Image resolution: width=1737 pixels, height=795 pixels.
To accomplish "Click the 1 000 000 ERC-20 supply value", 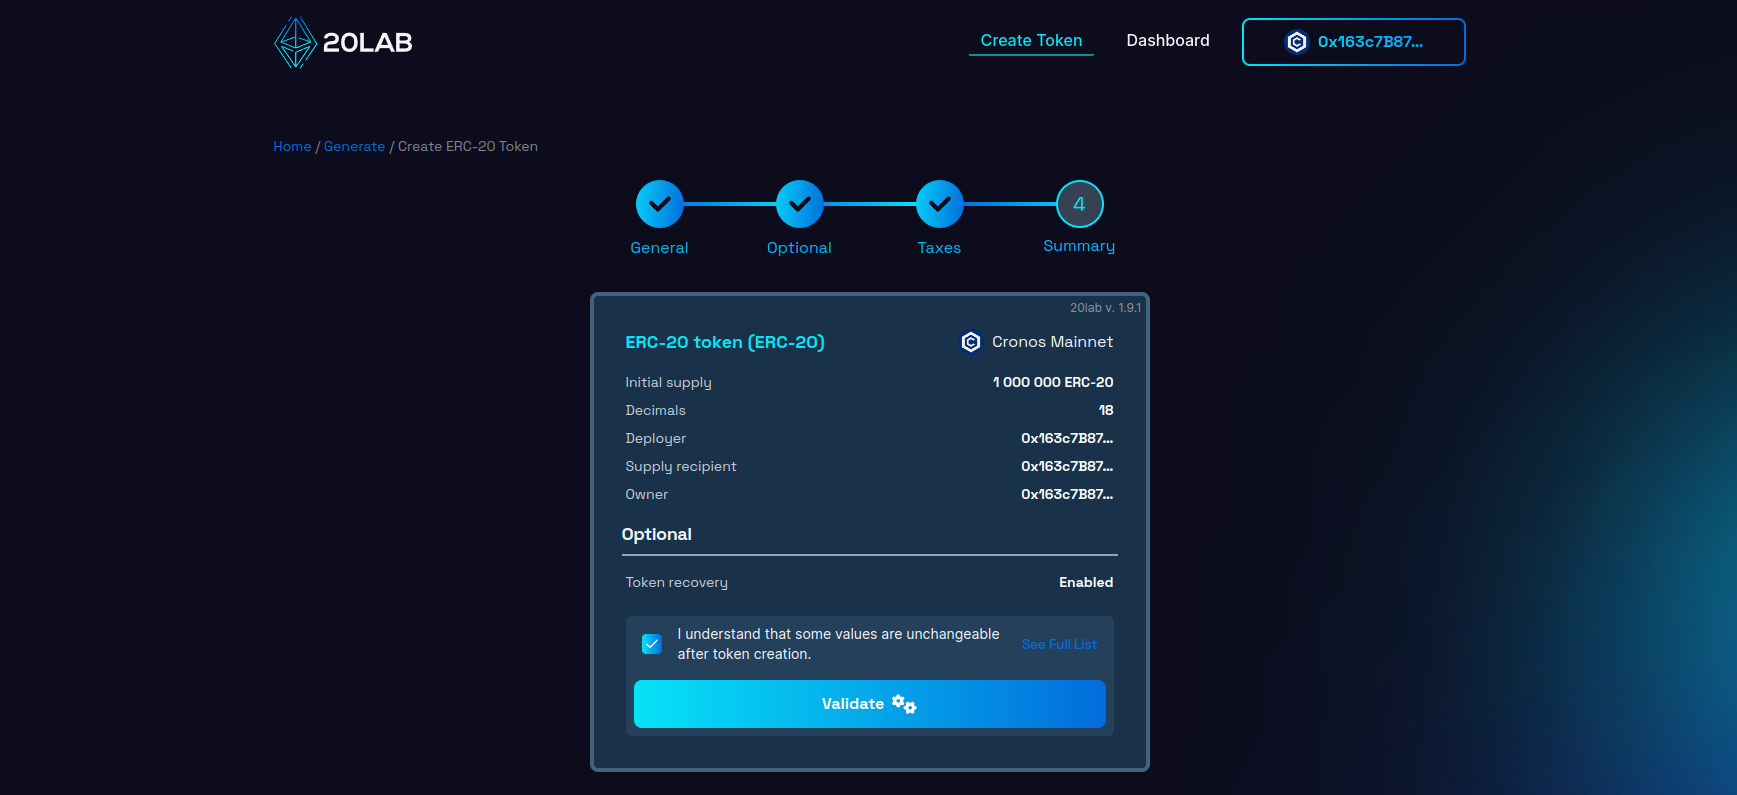I will [x=1053, y=382].
